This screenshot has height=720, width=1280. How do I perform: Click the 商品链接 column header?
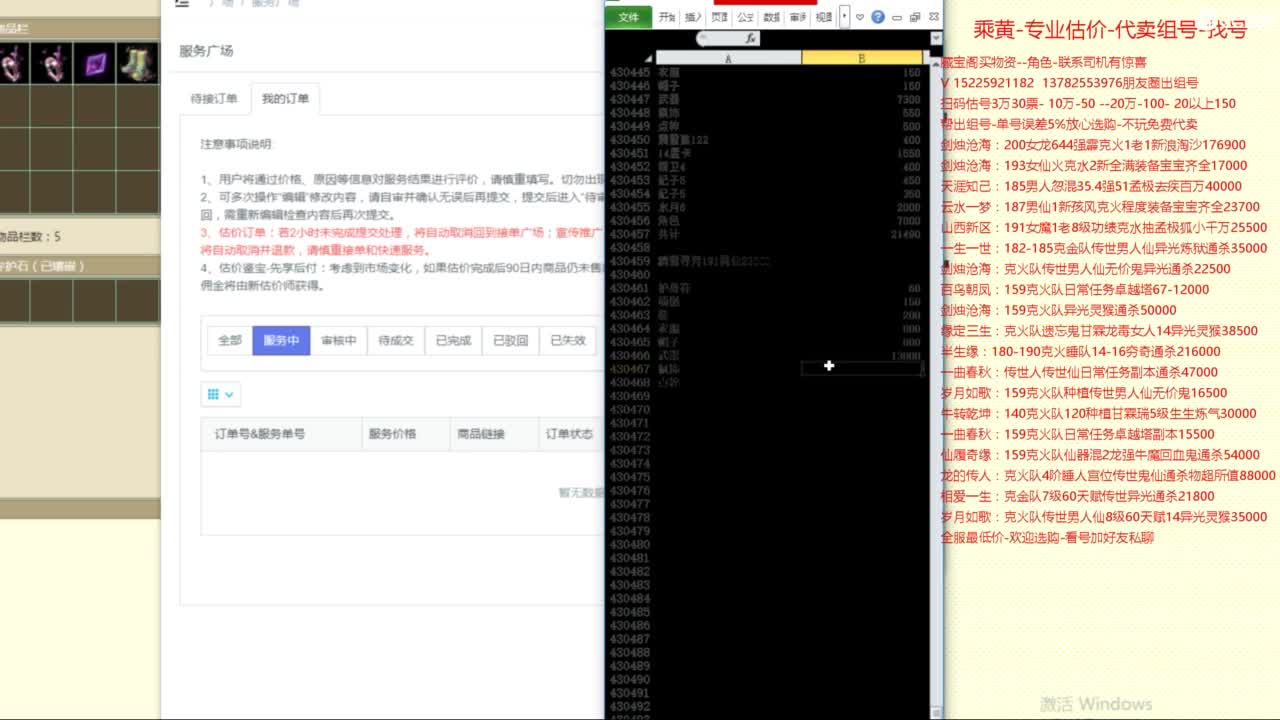[x=481, y=434]
